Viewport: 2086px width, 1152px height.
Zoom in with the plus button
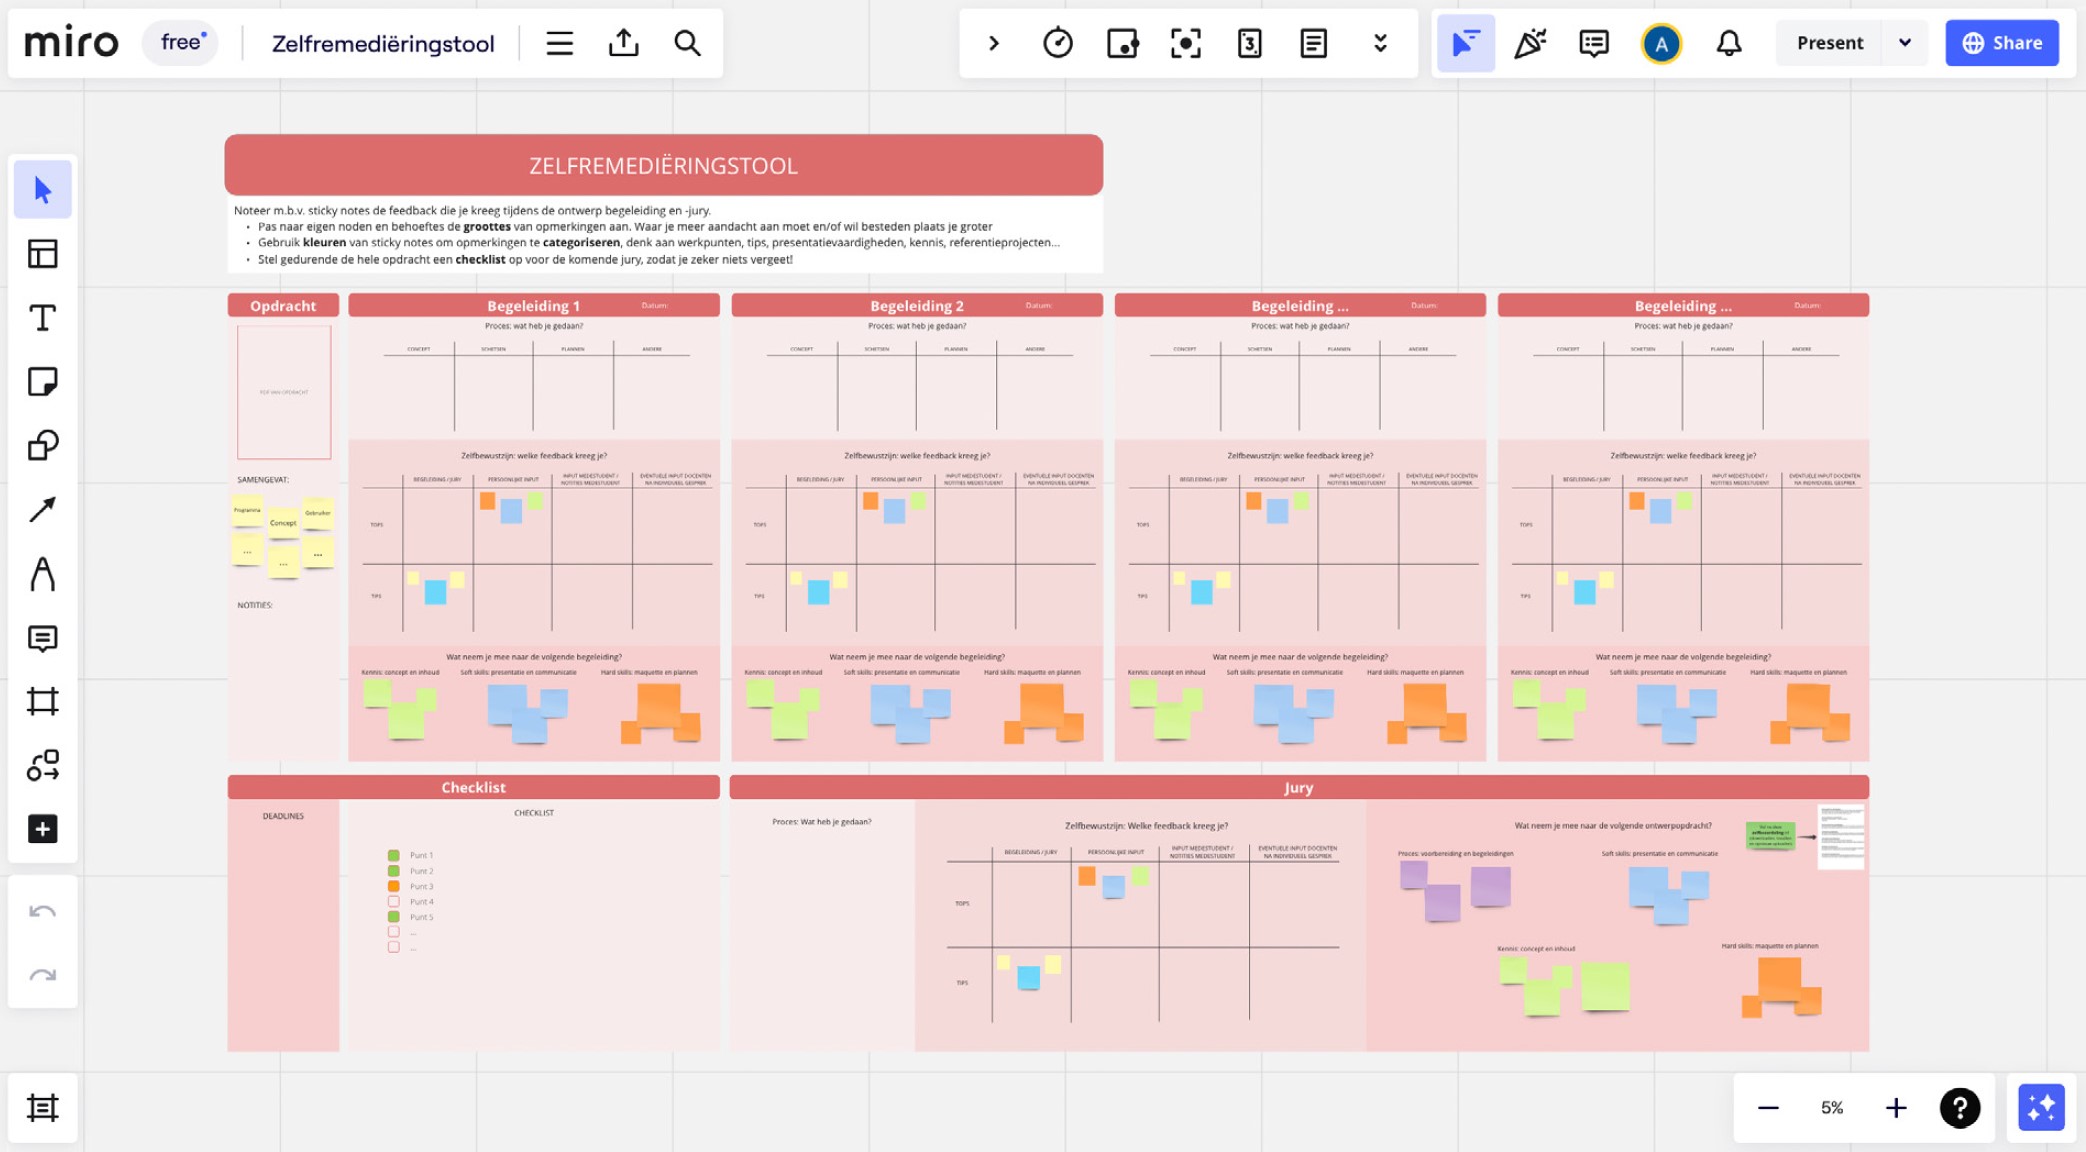tap(1895, 1107)
